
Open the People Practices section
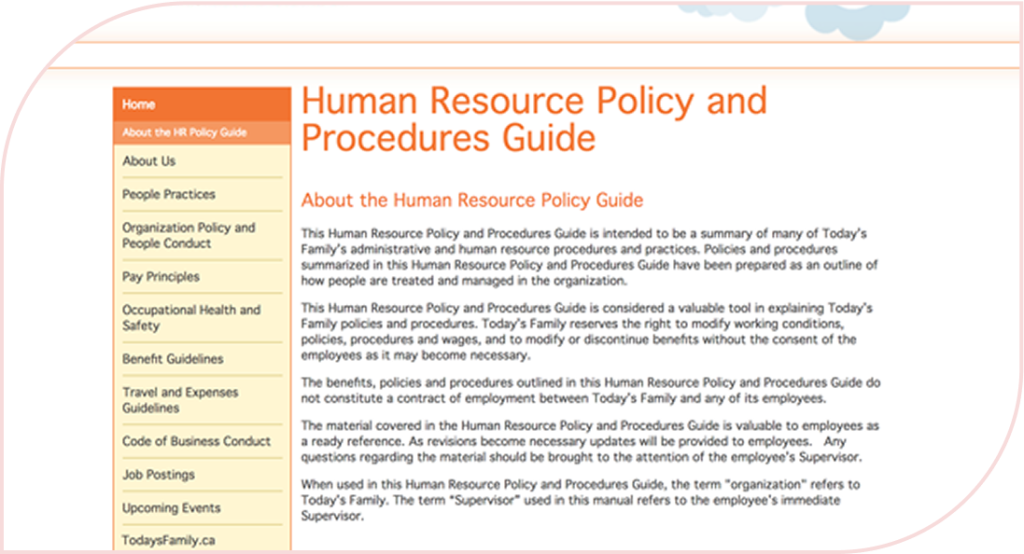(168, 194)
